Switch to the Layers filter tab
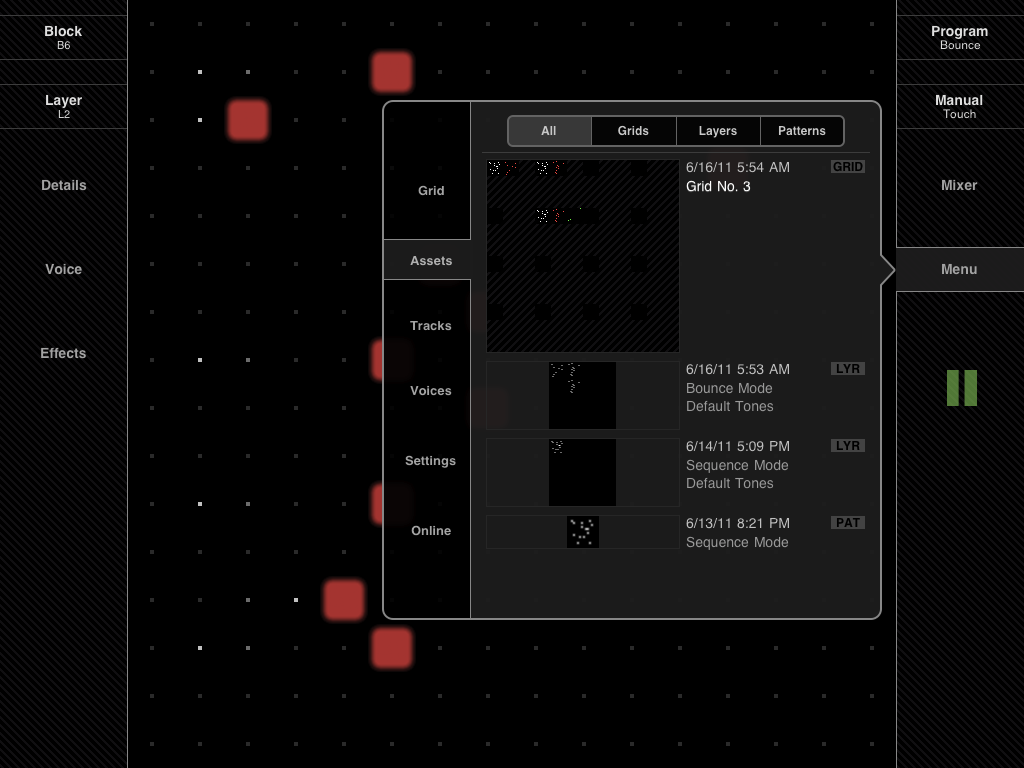 pyautogui.click(x=717, y=131)
